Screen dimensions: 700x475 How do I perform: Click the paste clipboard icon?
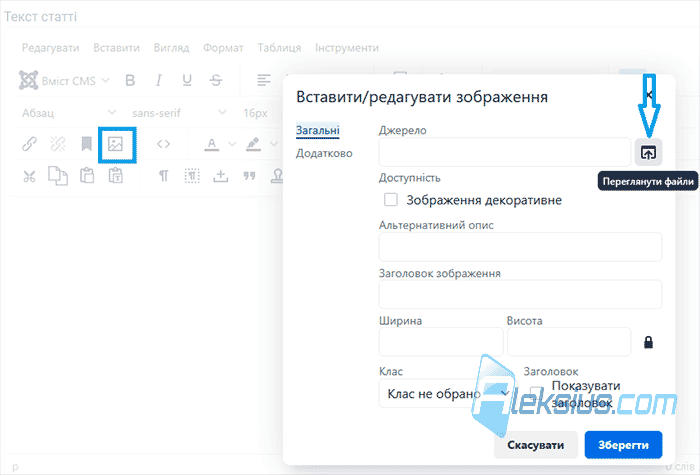click(87, 175)
